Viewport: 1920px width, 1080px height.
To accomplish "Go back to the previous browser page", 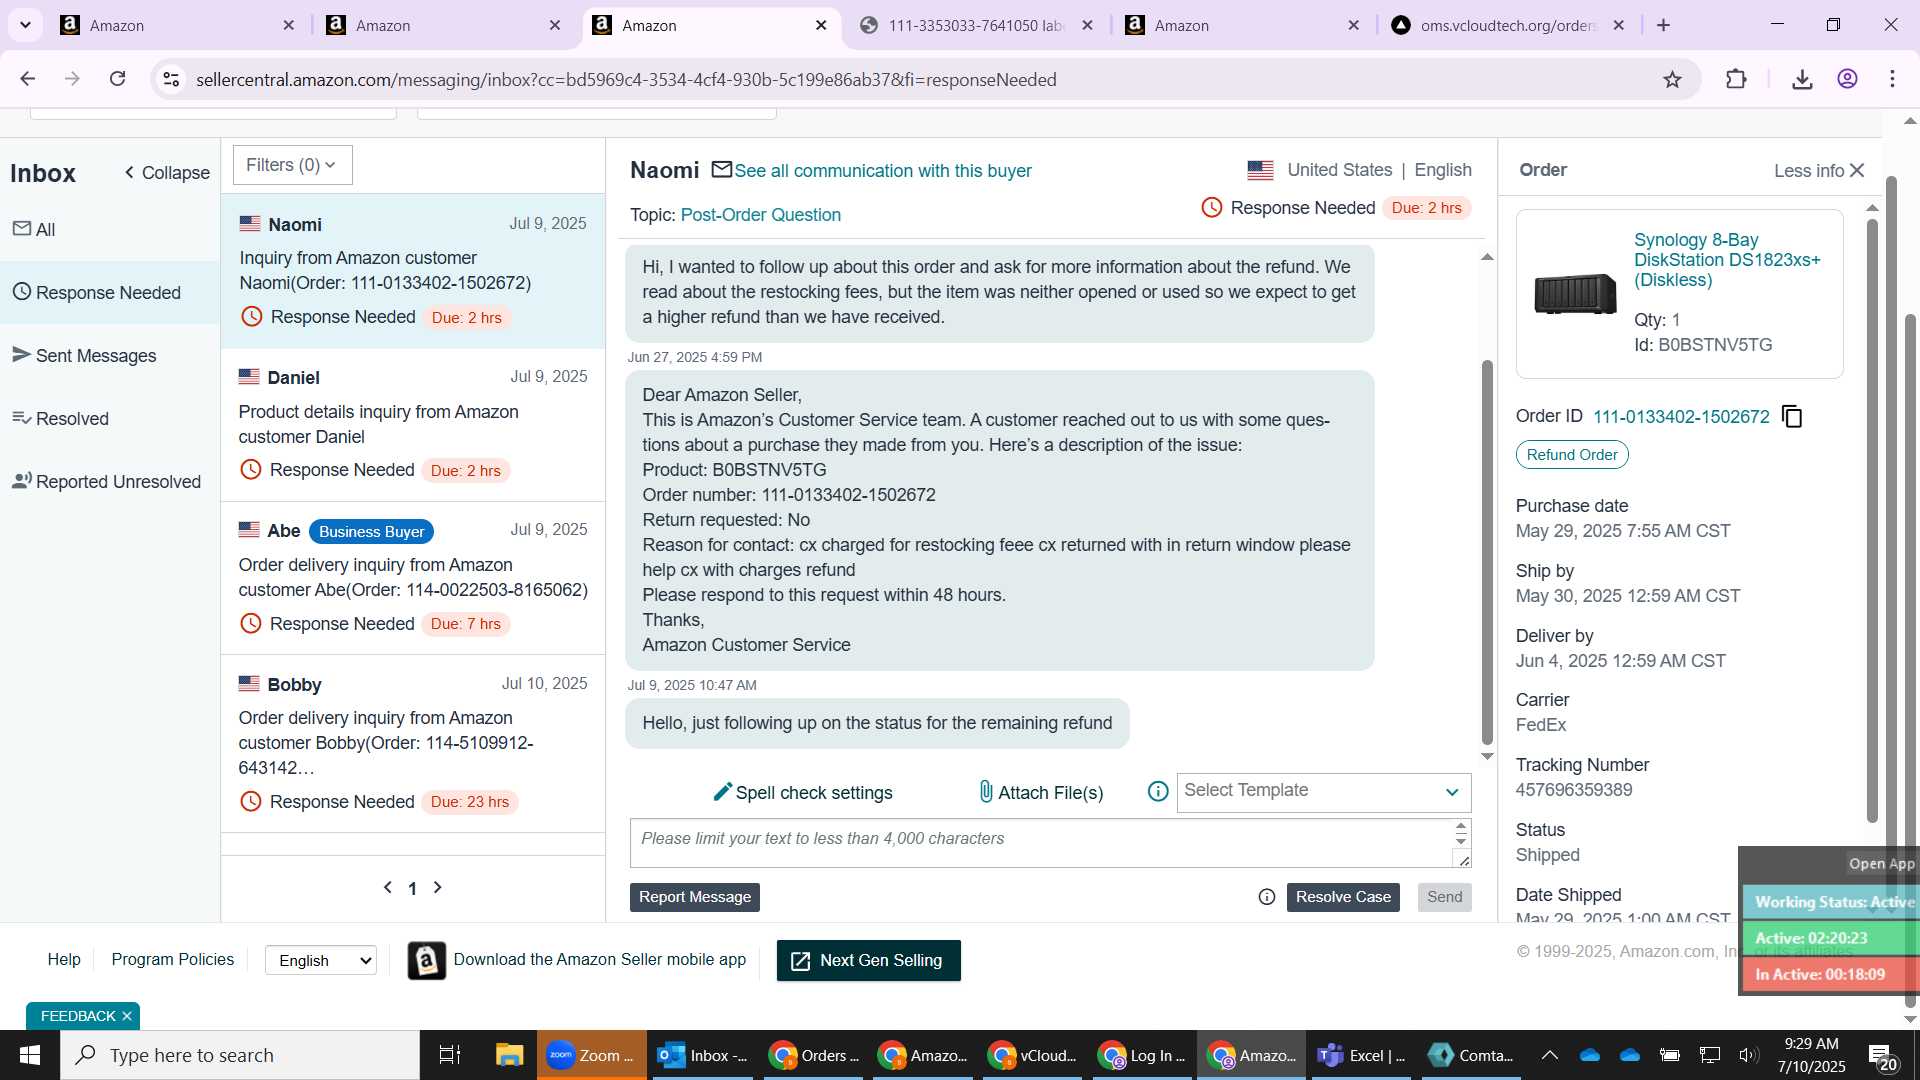I will pos(28,79).
